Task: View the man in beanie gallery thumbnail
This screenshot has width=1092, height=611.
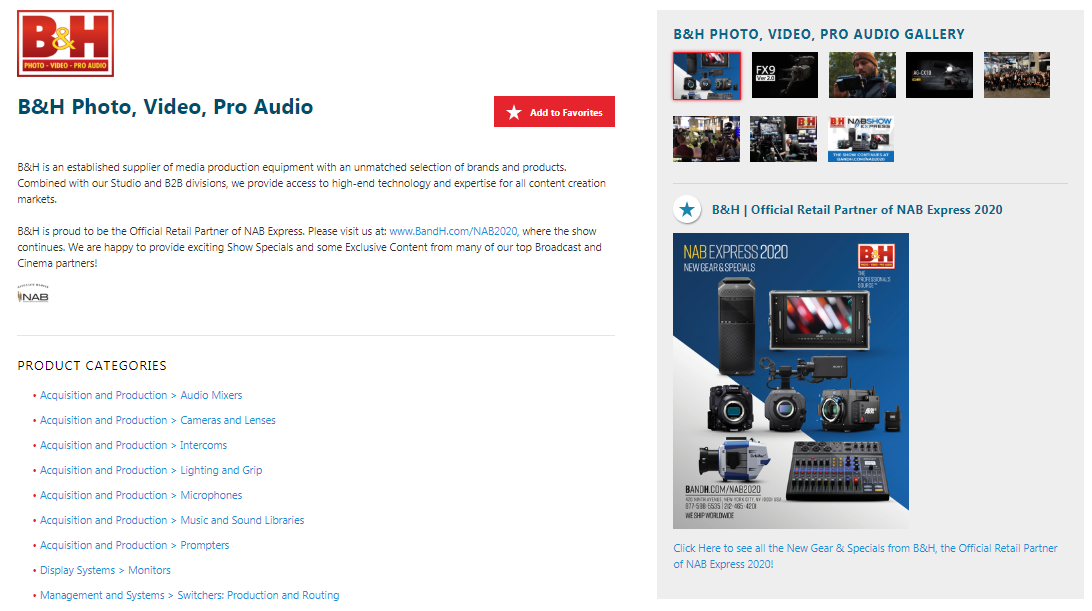Action: pyautogui.click(x=862, y=75)
